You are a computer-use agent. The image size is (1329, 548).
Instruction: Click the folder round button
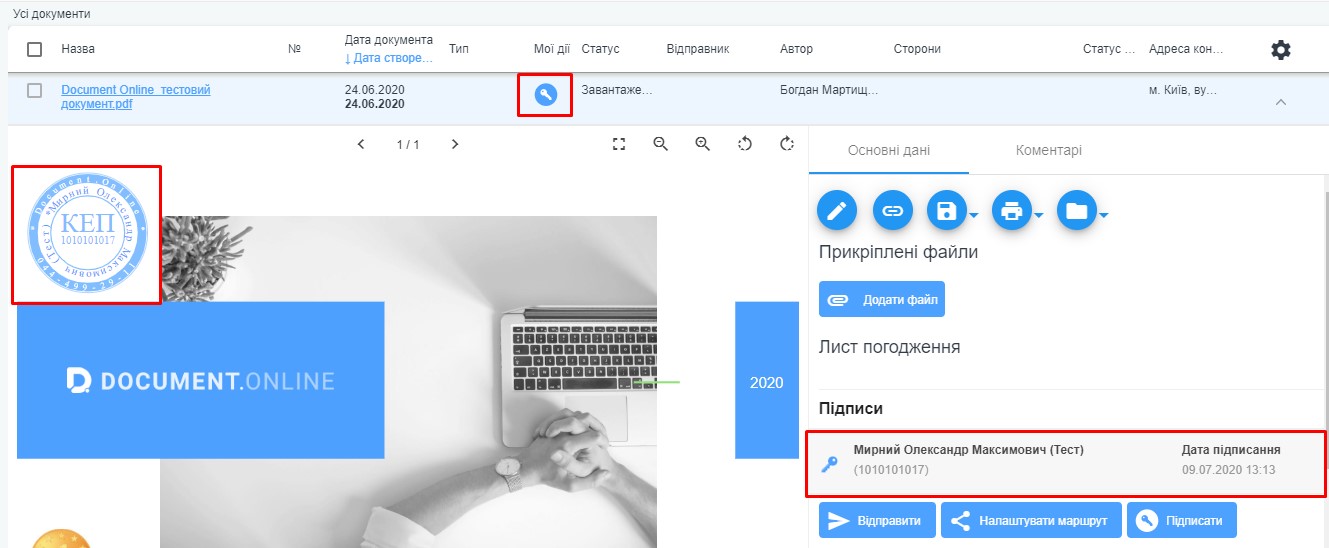[x=1075, y=211]
